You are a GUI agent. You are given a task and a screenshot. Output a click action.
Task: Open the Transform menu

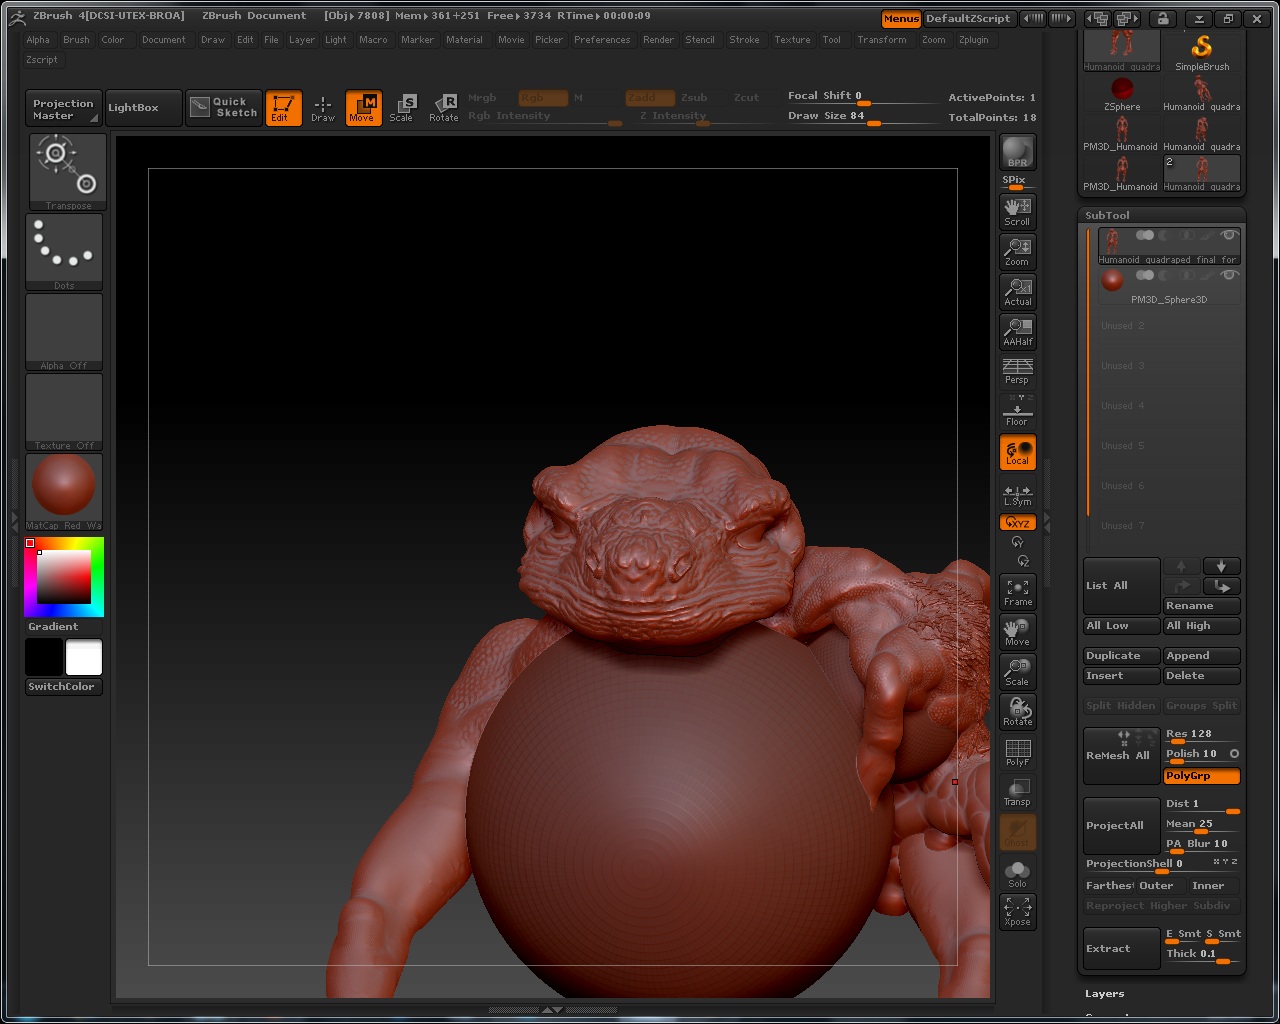pyautogui.click(x=882, y=40)
